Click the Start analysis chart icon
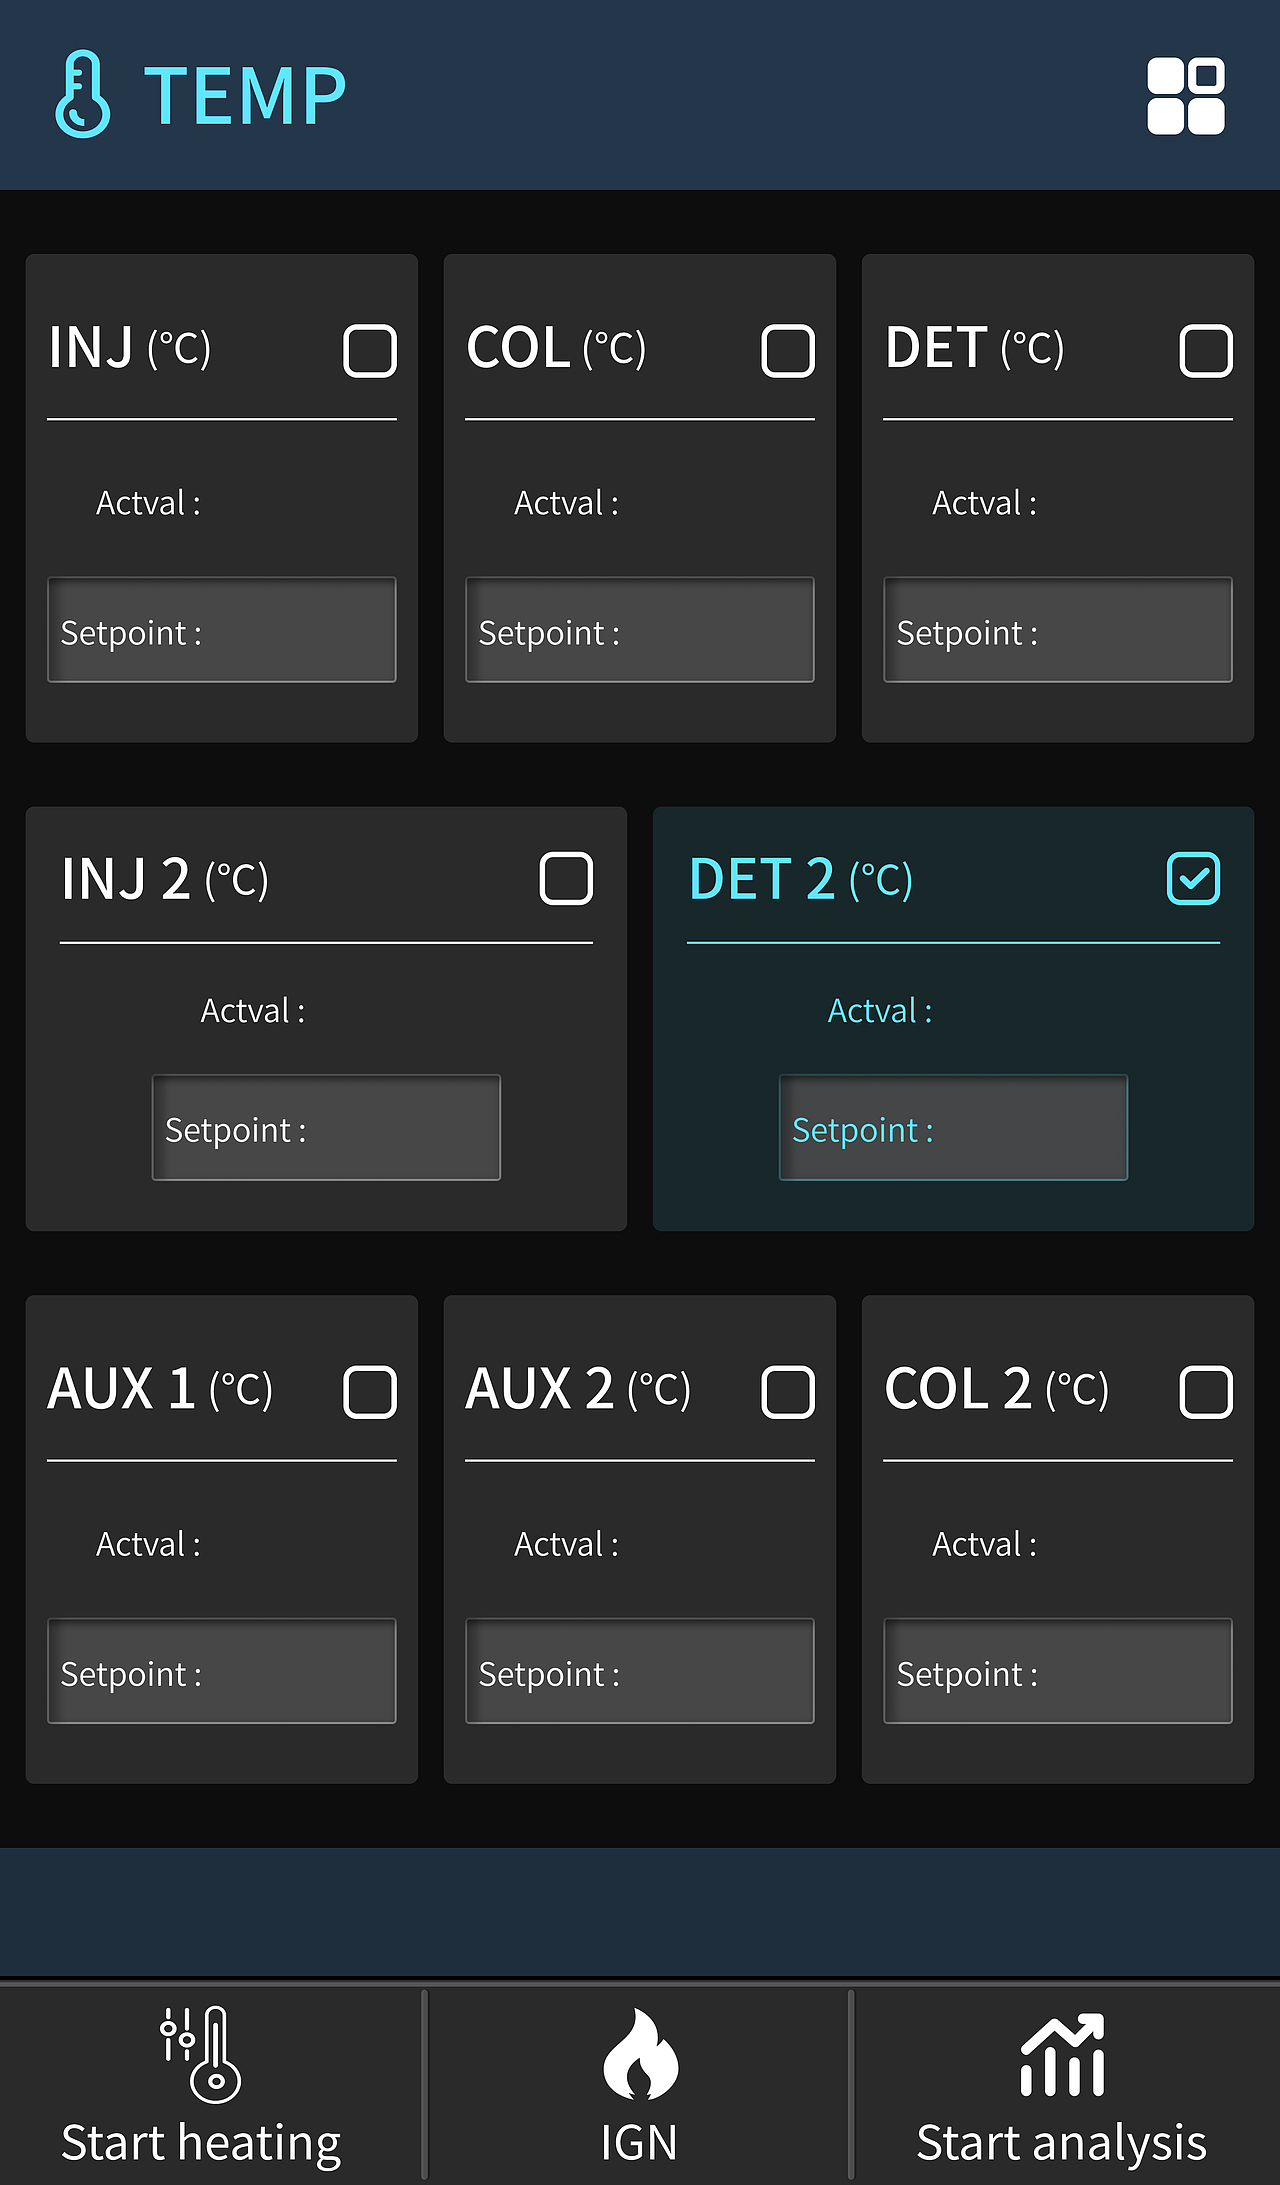 1062,2056
